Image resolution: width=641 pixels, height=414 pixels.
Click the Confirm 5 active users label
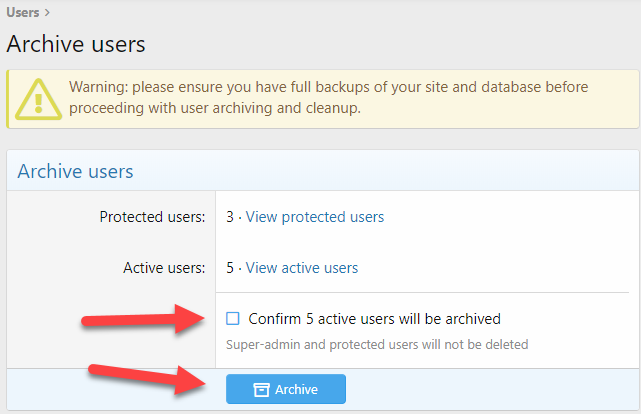374,319
